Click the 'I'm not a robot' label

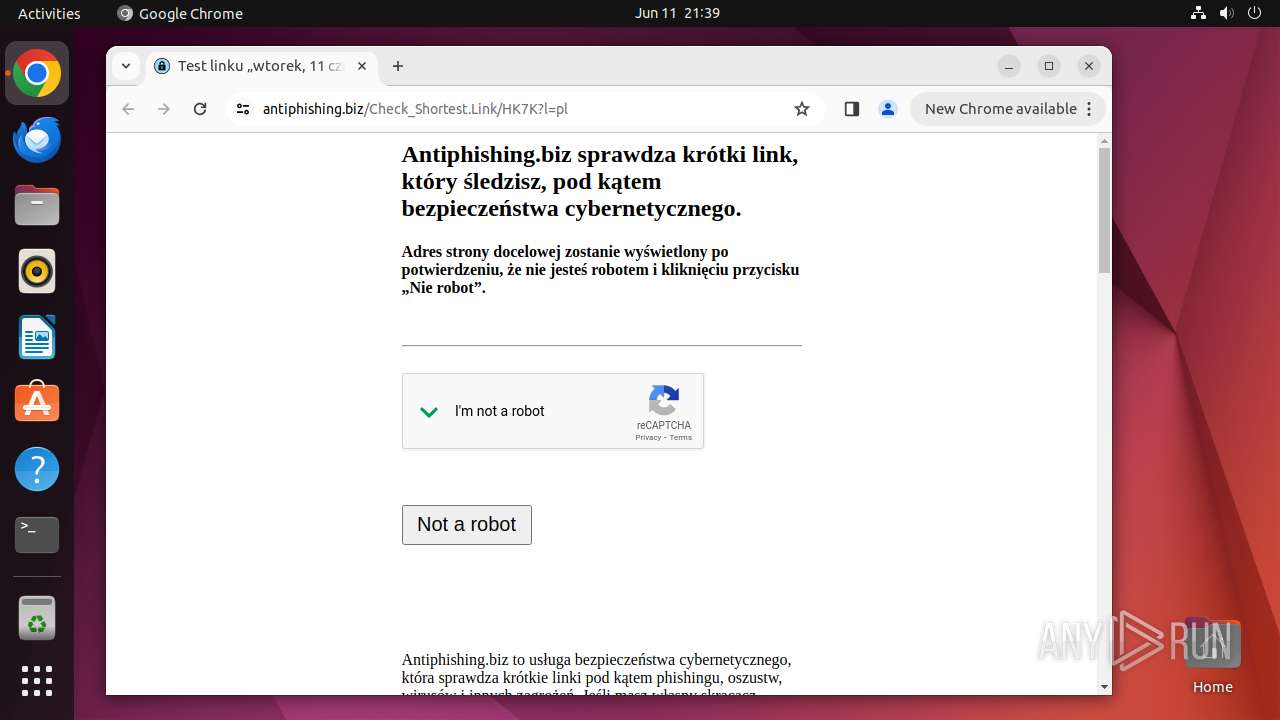tap(500, 411)
